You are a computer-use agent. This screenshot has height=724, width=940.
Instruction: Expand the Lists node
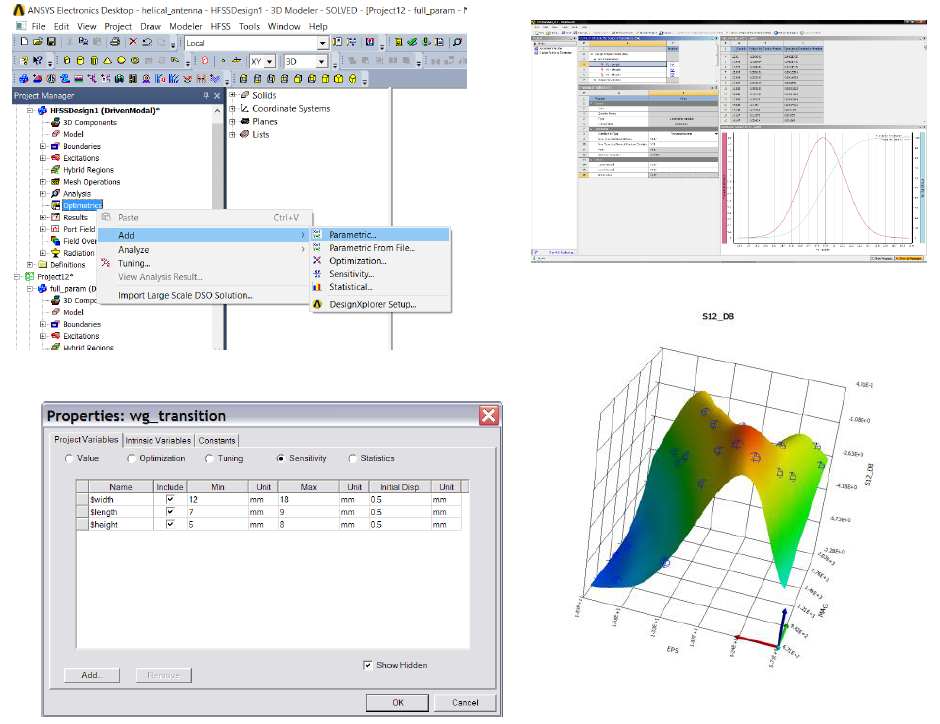tap(233, 134)
